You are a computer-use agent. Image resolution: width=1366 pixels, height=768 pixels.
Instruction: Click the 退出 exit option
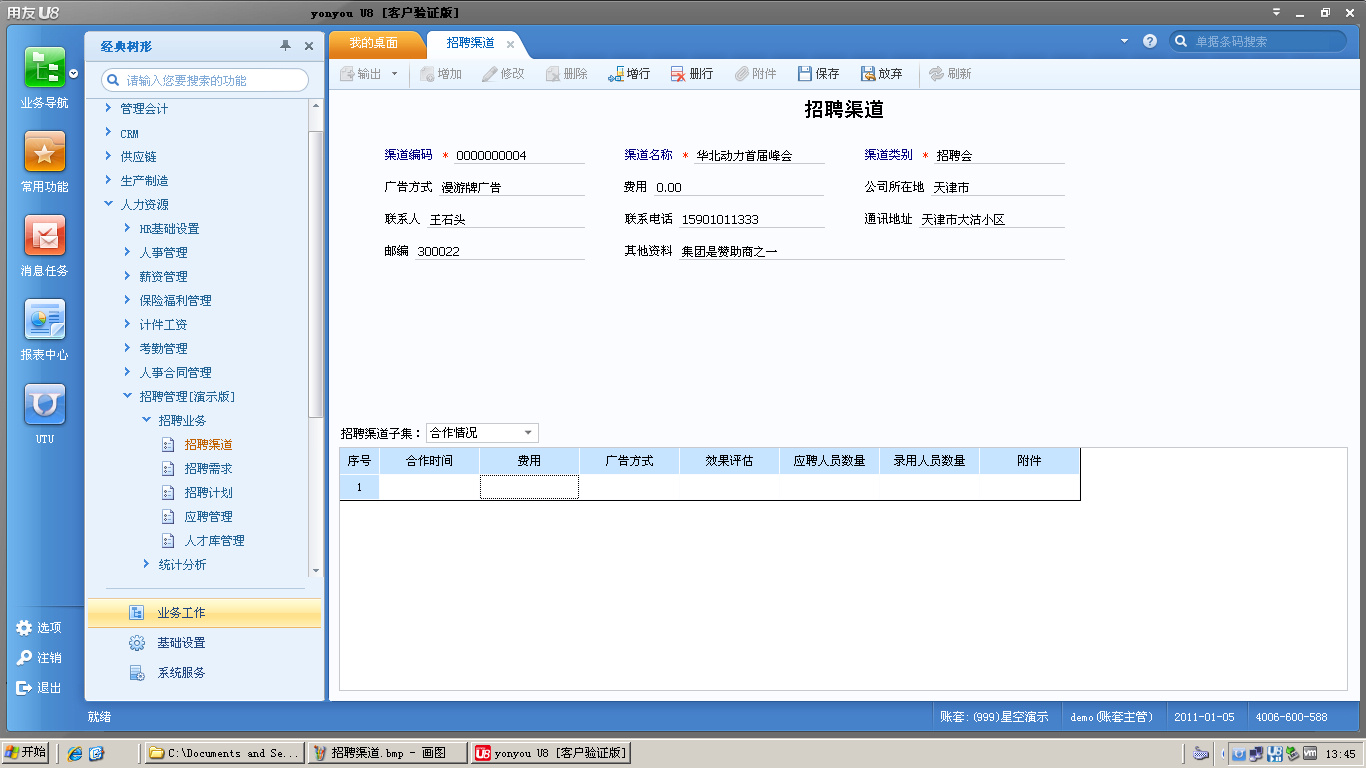38,688
